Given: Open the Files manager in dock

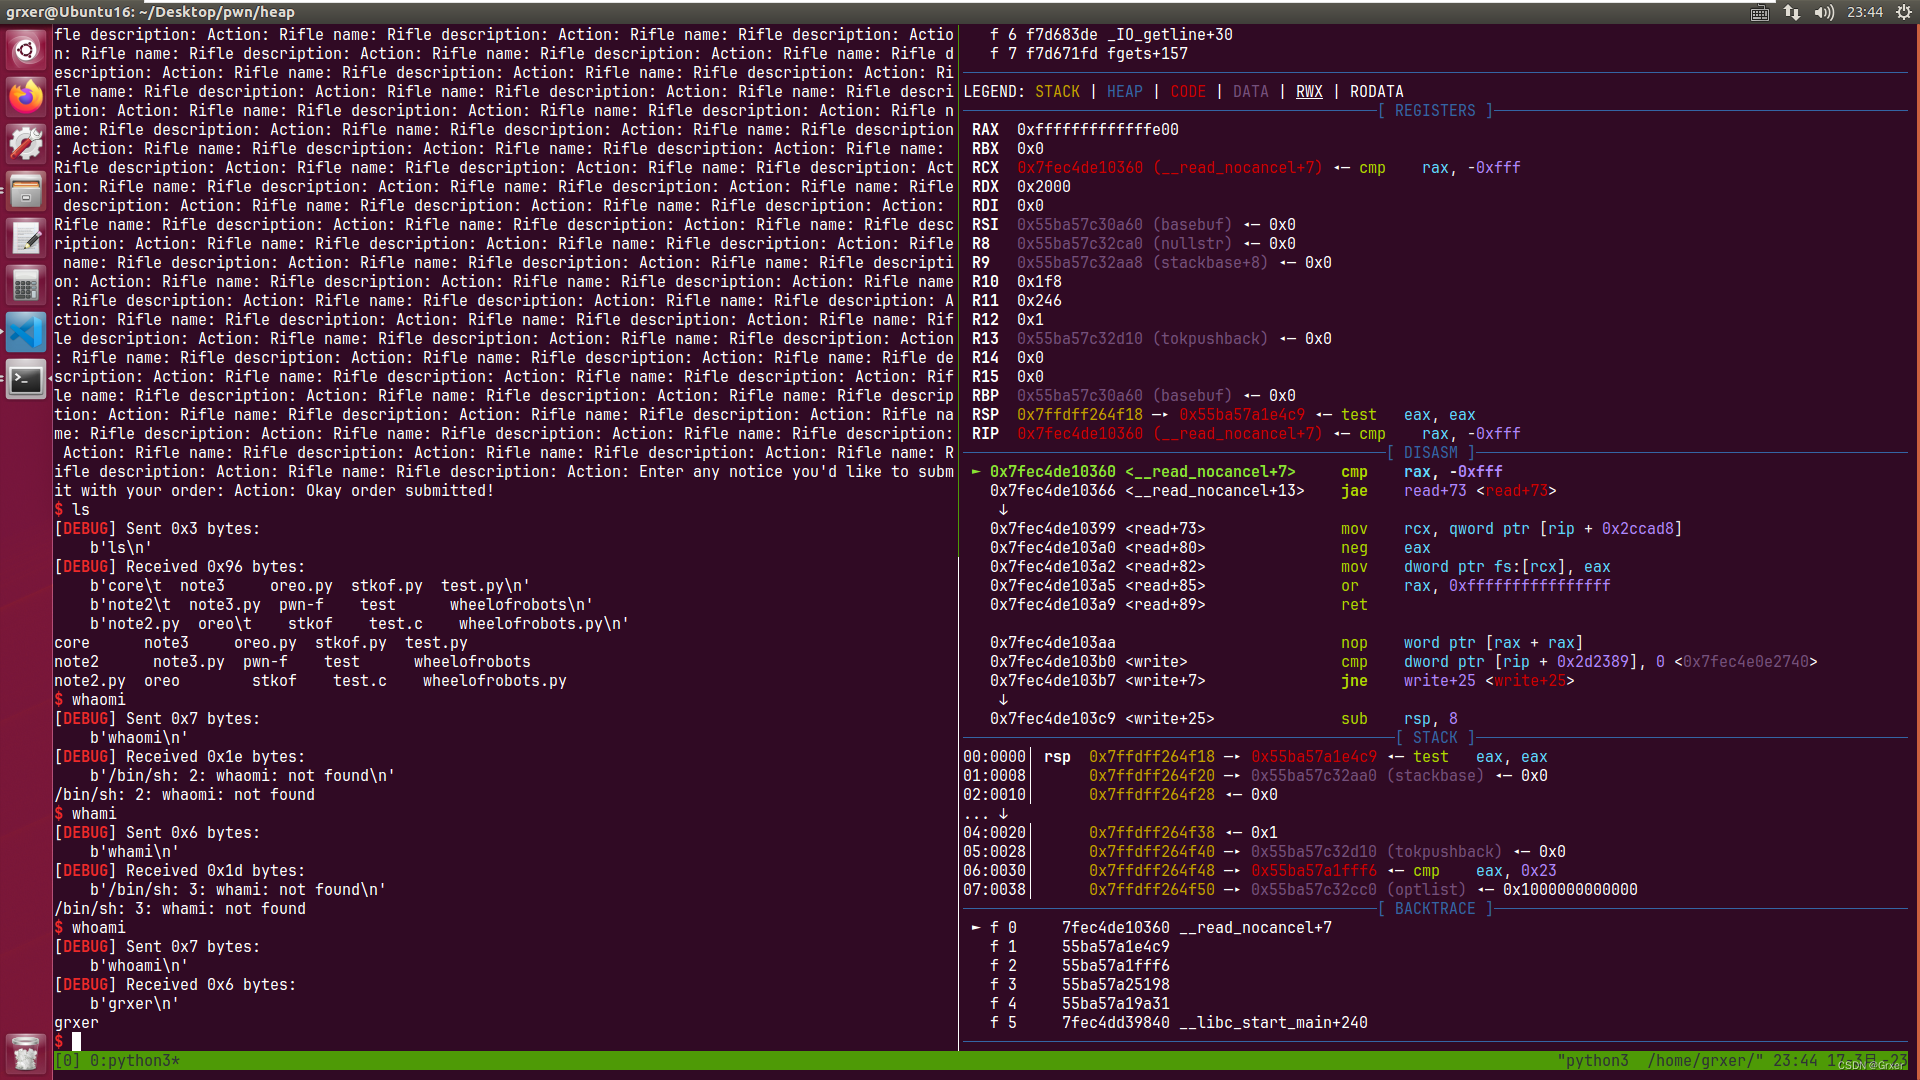Looking at the screenshot, I should [x=26, y=191].
